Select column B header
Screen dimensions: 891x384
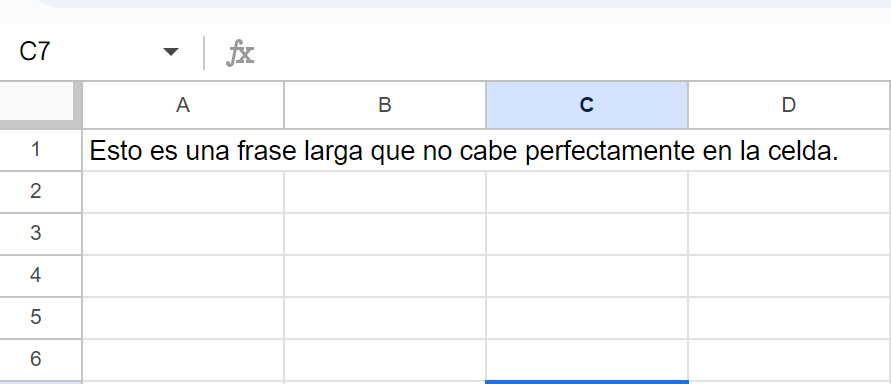tap(385, 105)
